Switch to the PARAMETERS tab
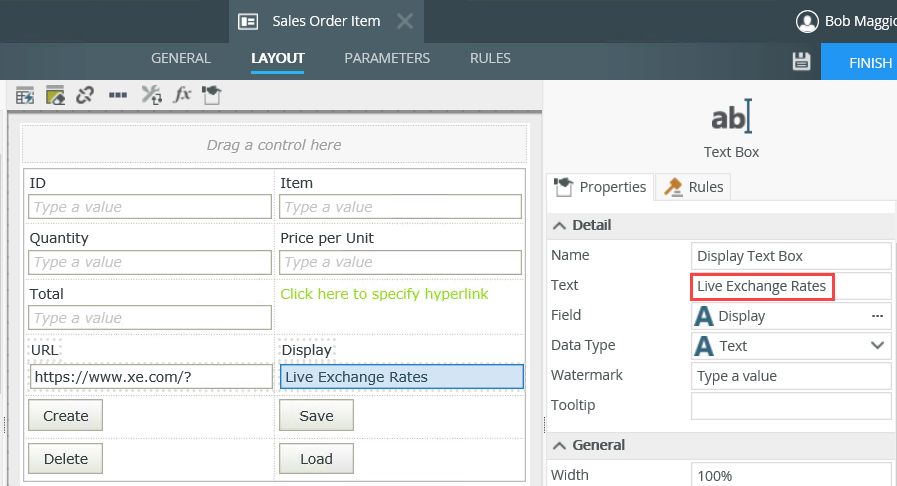This screenshot has width=897, height=486. point(387,59)
